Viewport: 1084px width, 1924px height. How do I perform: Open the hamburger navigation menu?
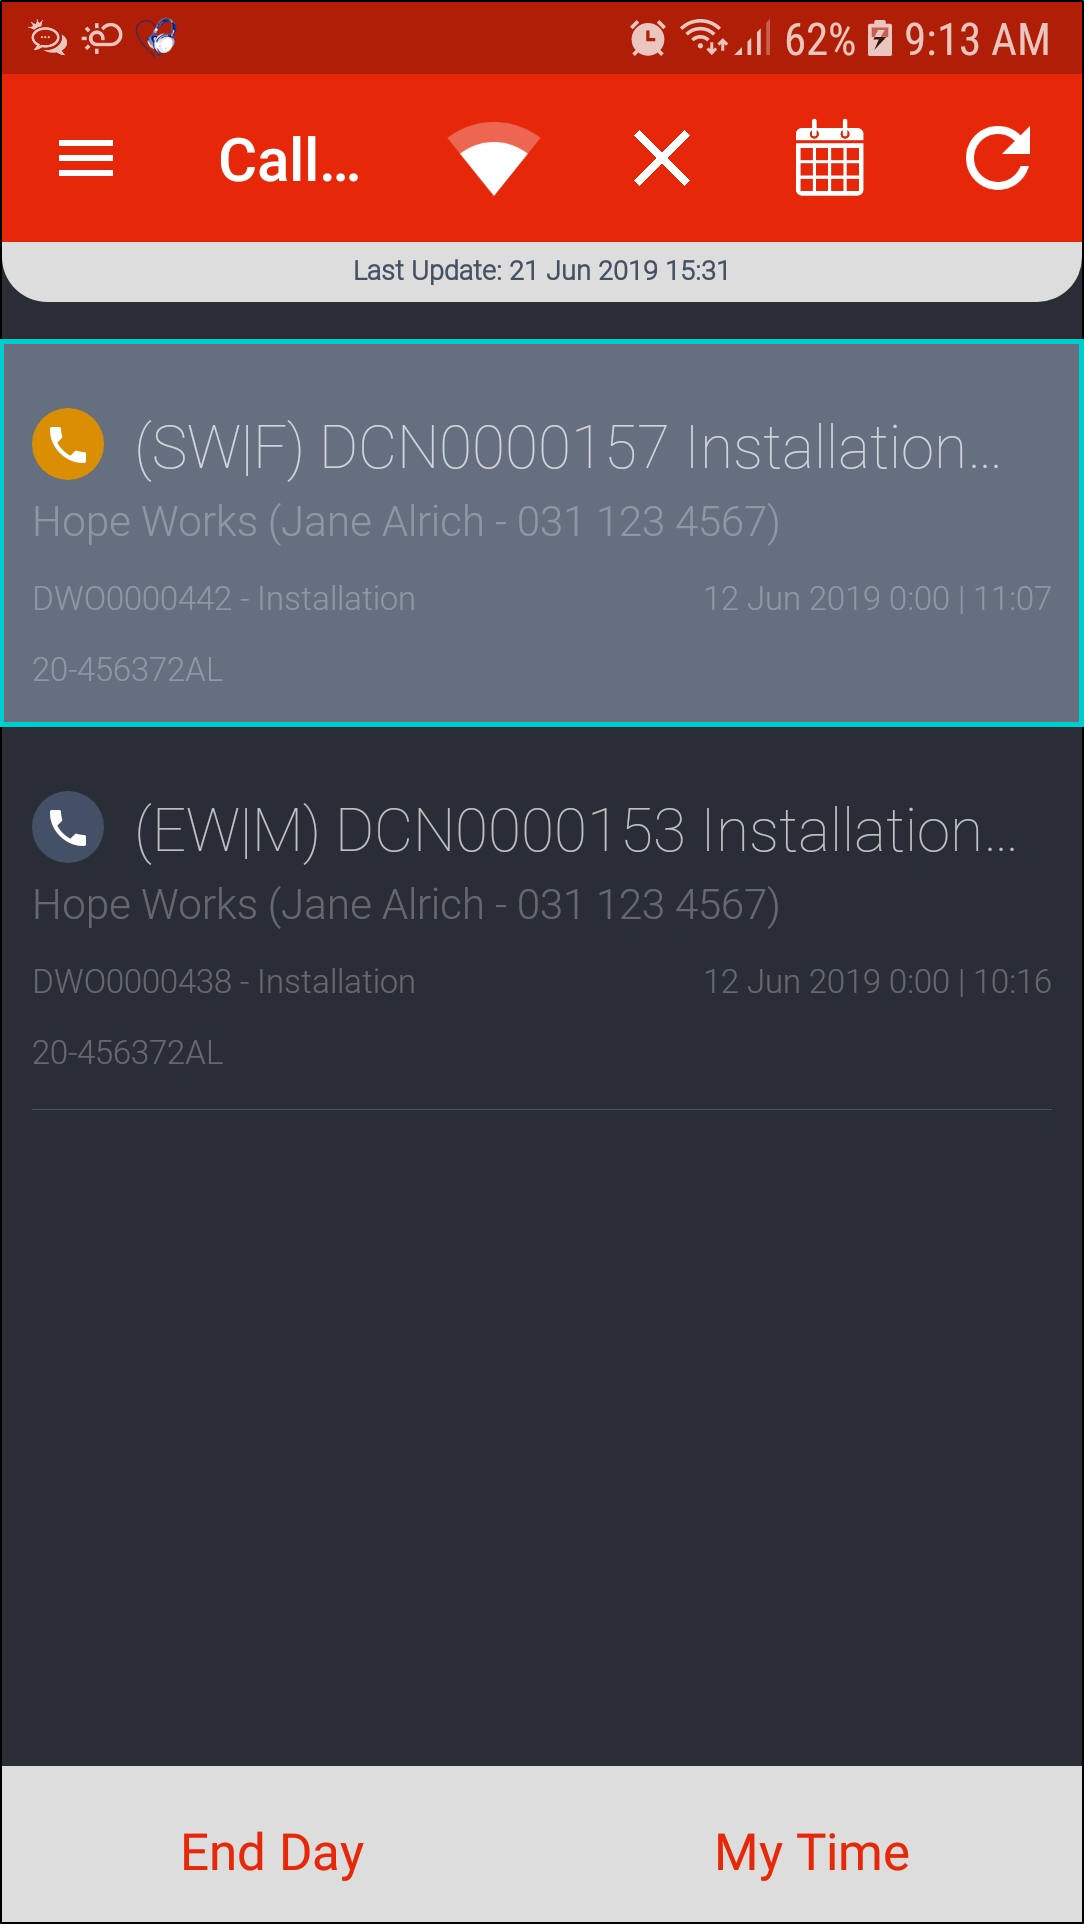[x=86, y=159]
